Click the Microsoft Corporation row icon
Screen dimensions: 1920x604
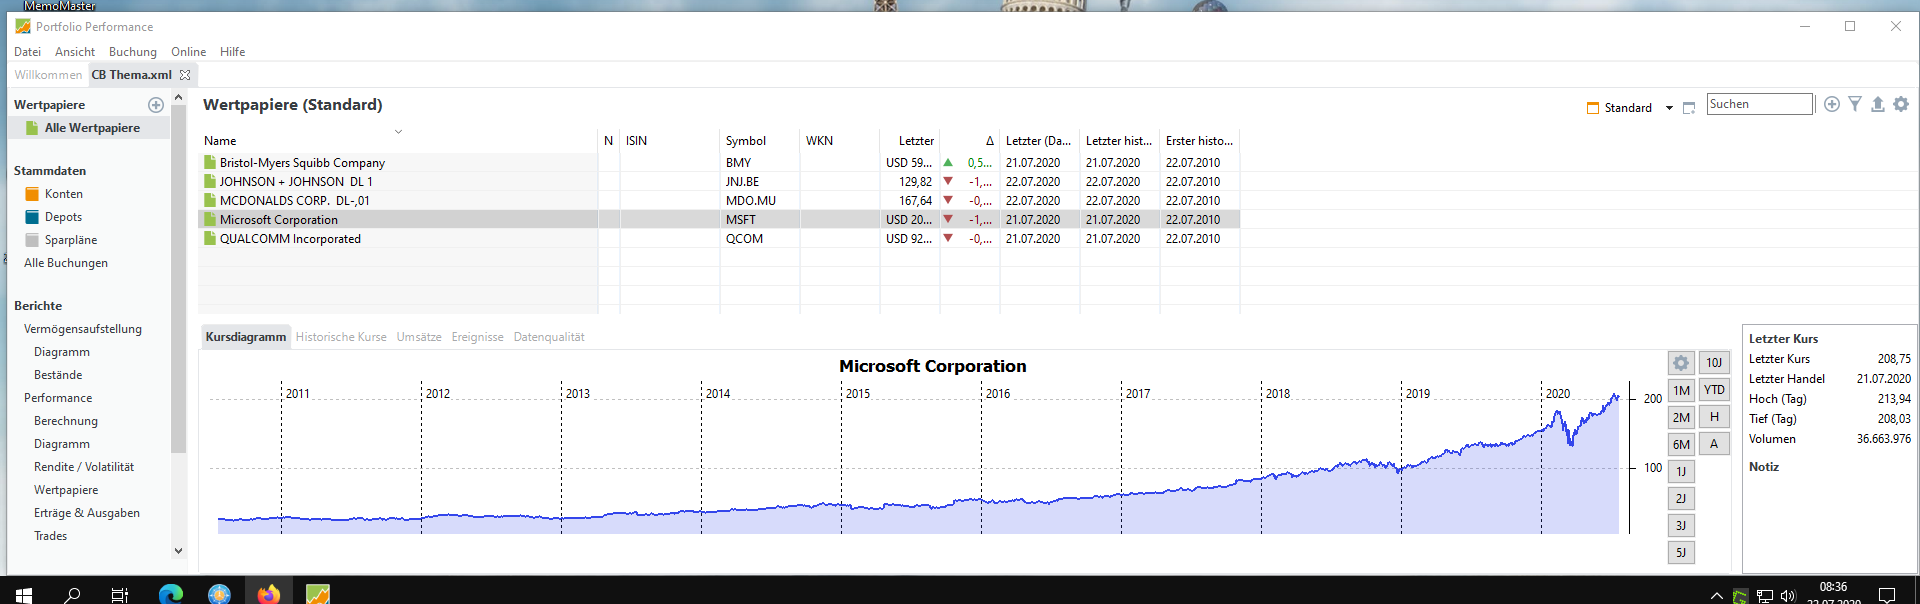(210, 220)
